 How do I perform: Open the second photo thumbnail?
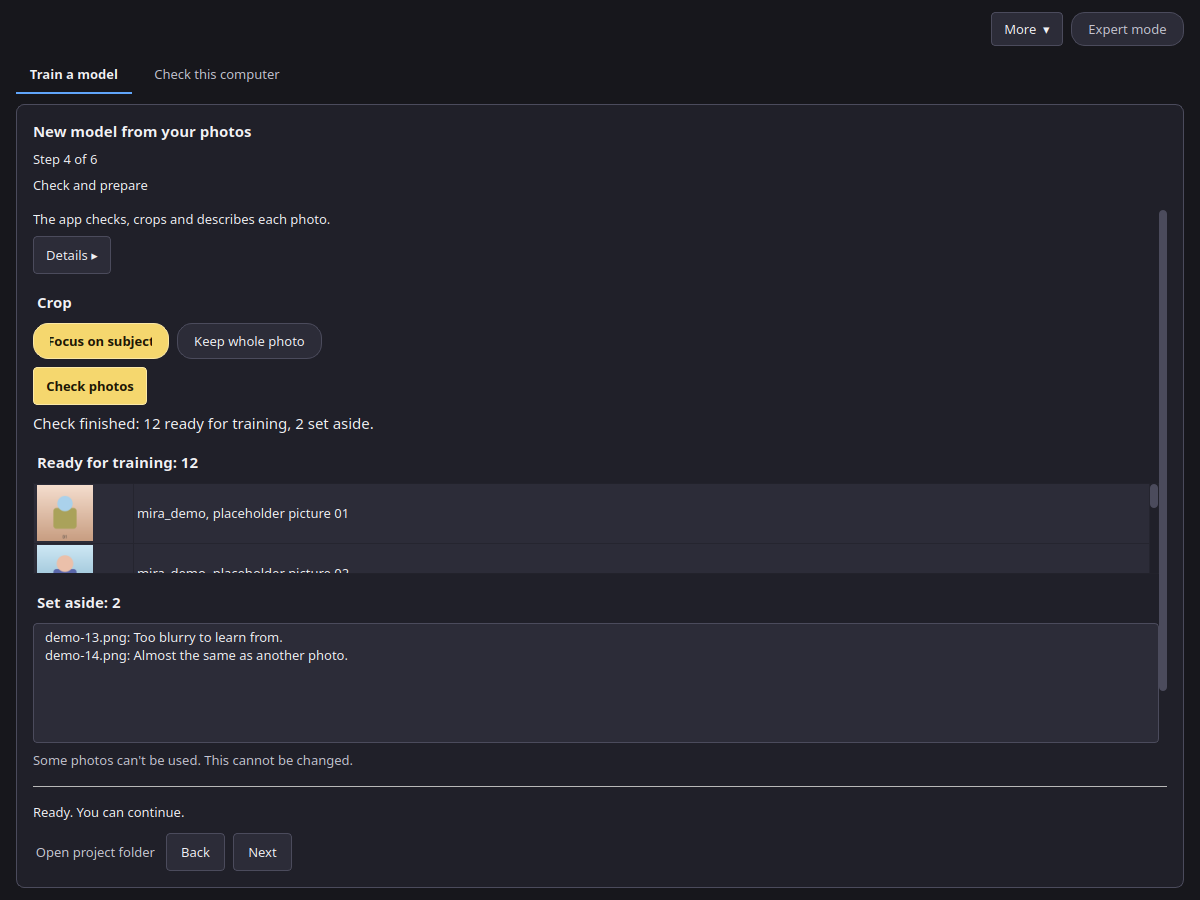point(65,559)
